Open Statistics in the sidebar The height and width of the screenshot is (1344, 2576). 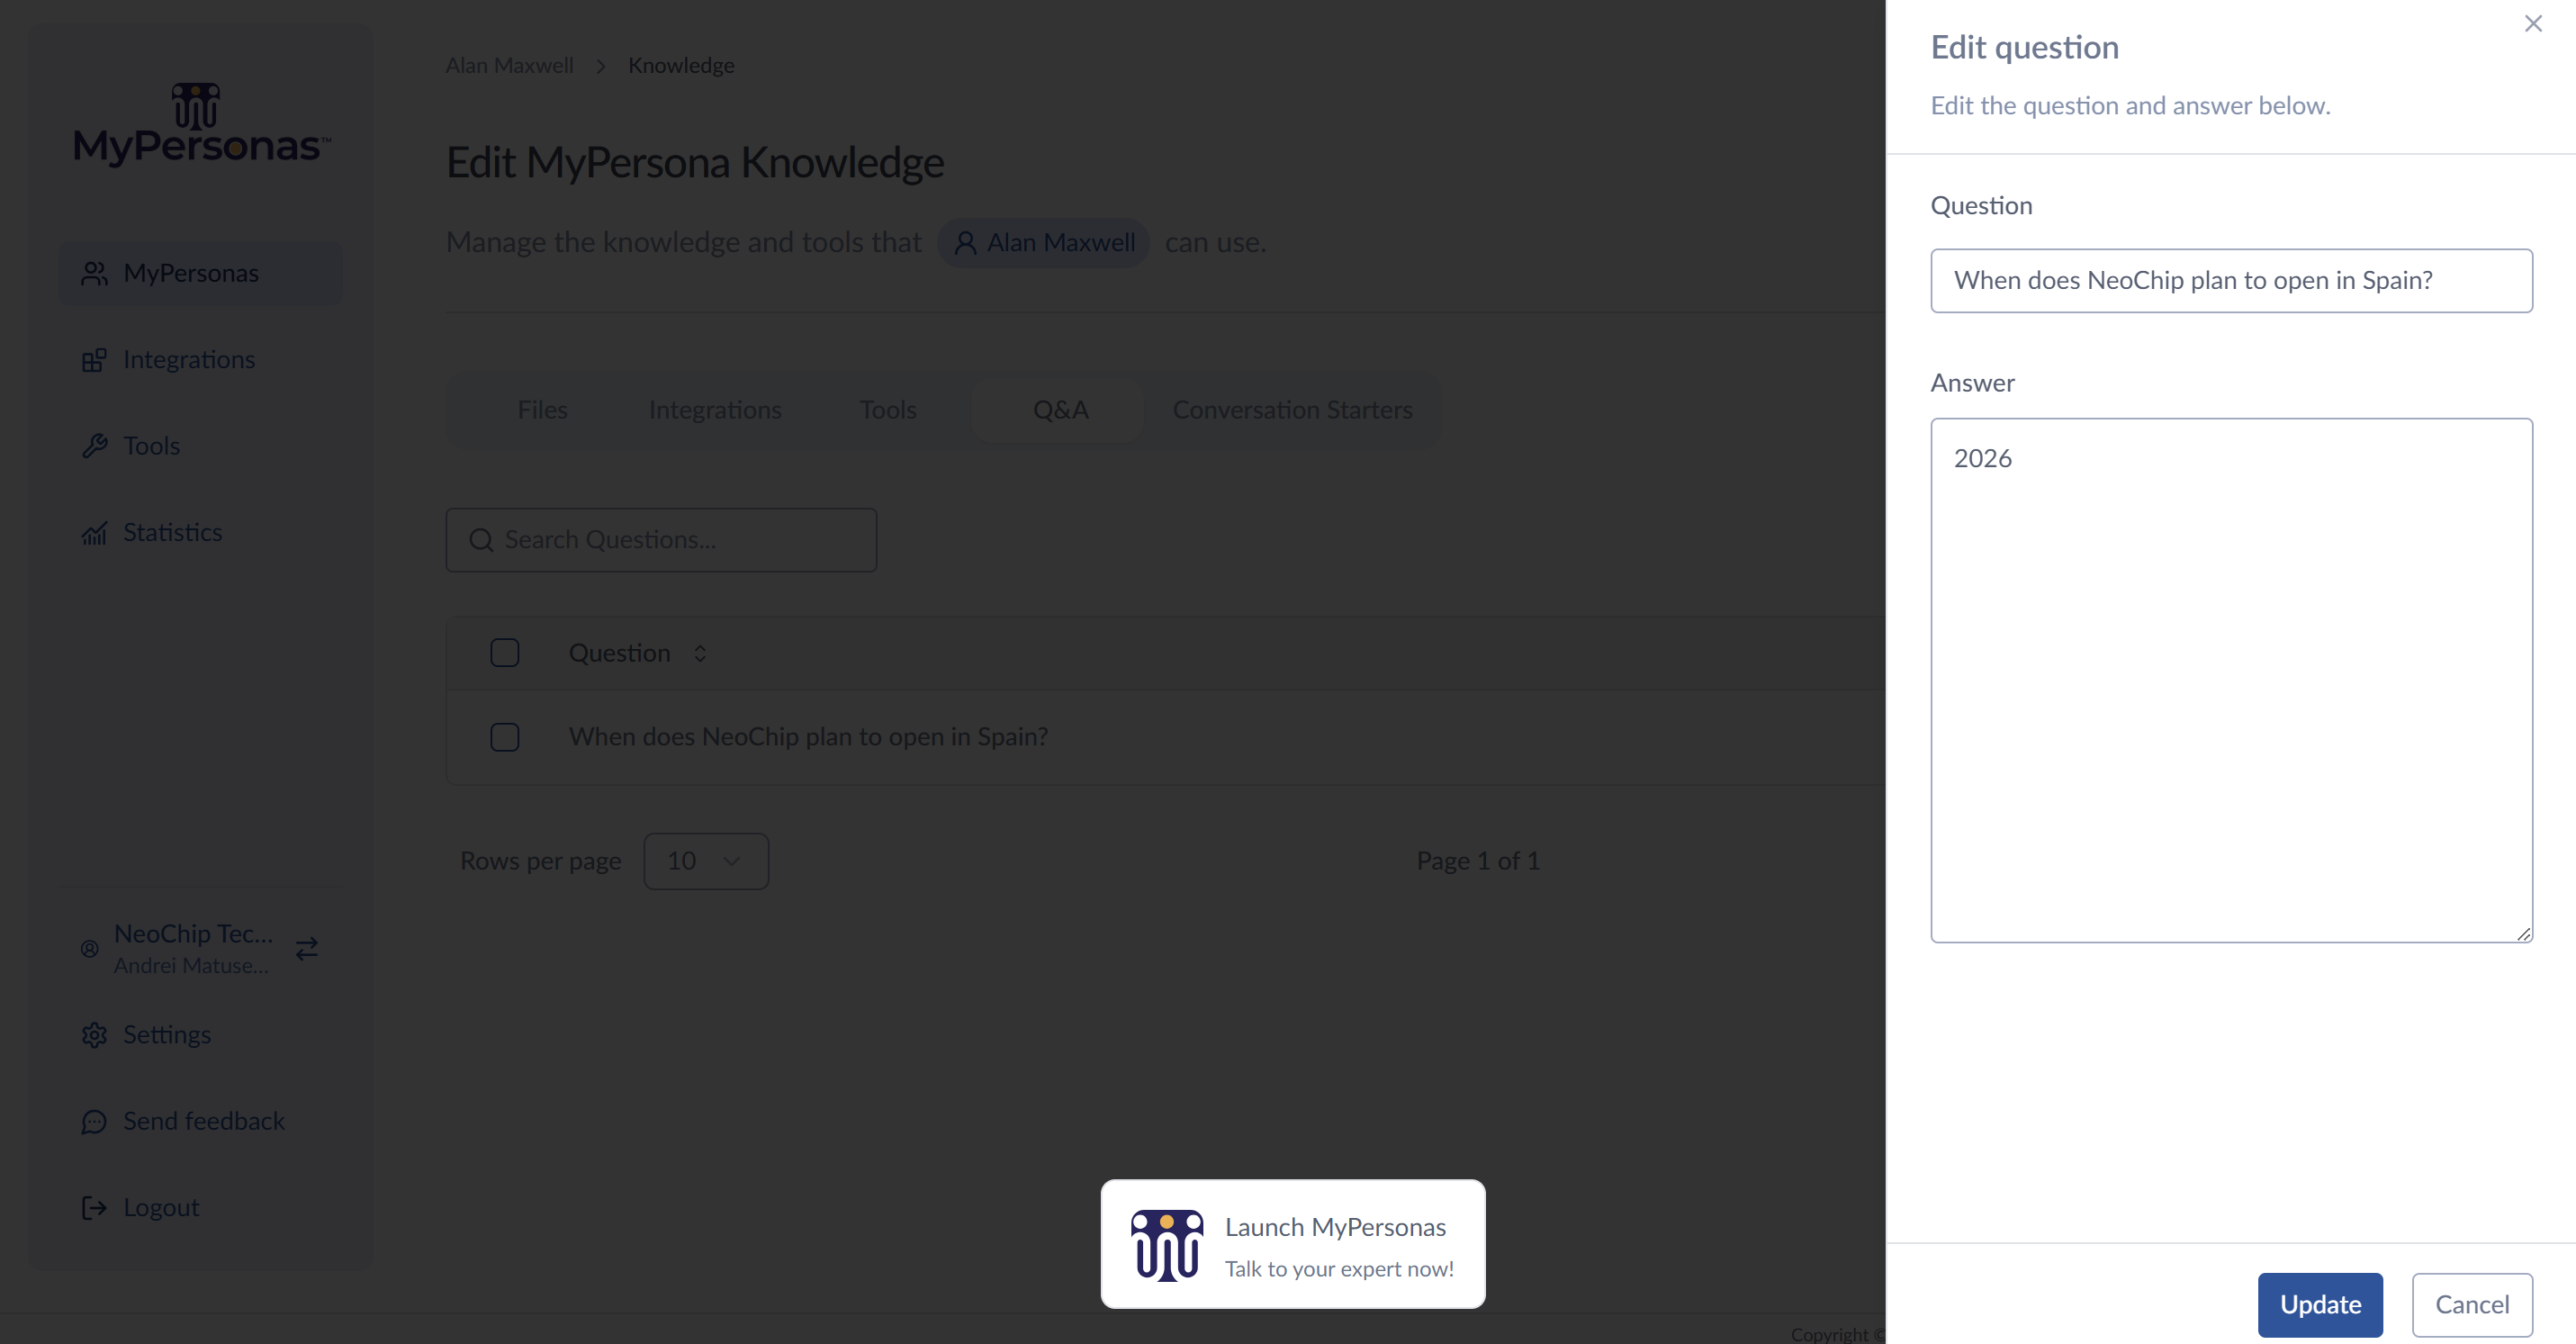point(201,533)
